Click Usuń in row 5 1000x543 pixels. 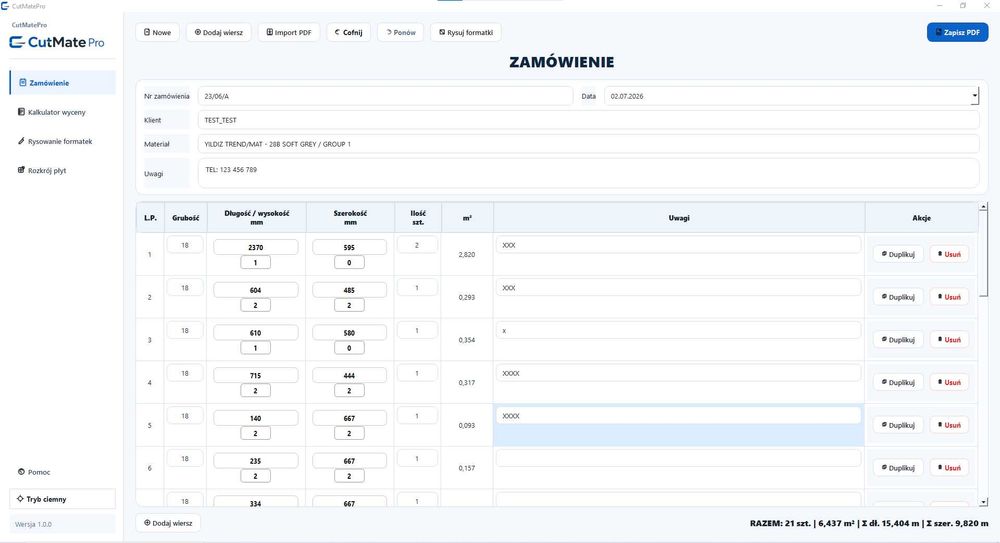pos(949,425)
